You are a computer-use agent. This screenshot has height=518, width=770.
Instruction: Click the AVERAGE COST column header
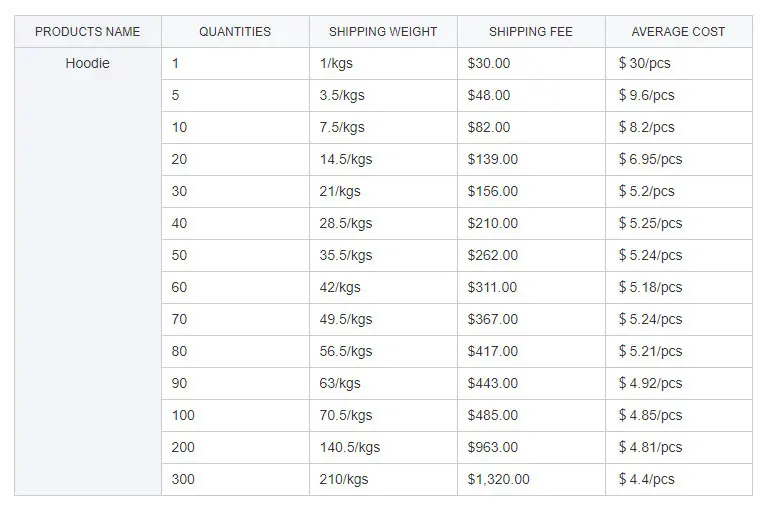click(678, 32)
